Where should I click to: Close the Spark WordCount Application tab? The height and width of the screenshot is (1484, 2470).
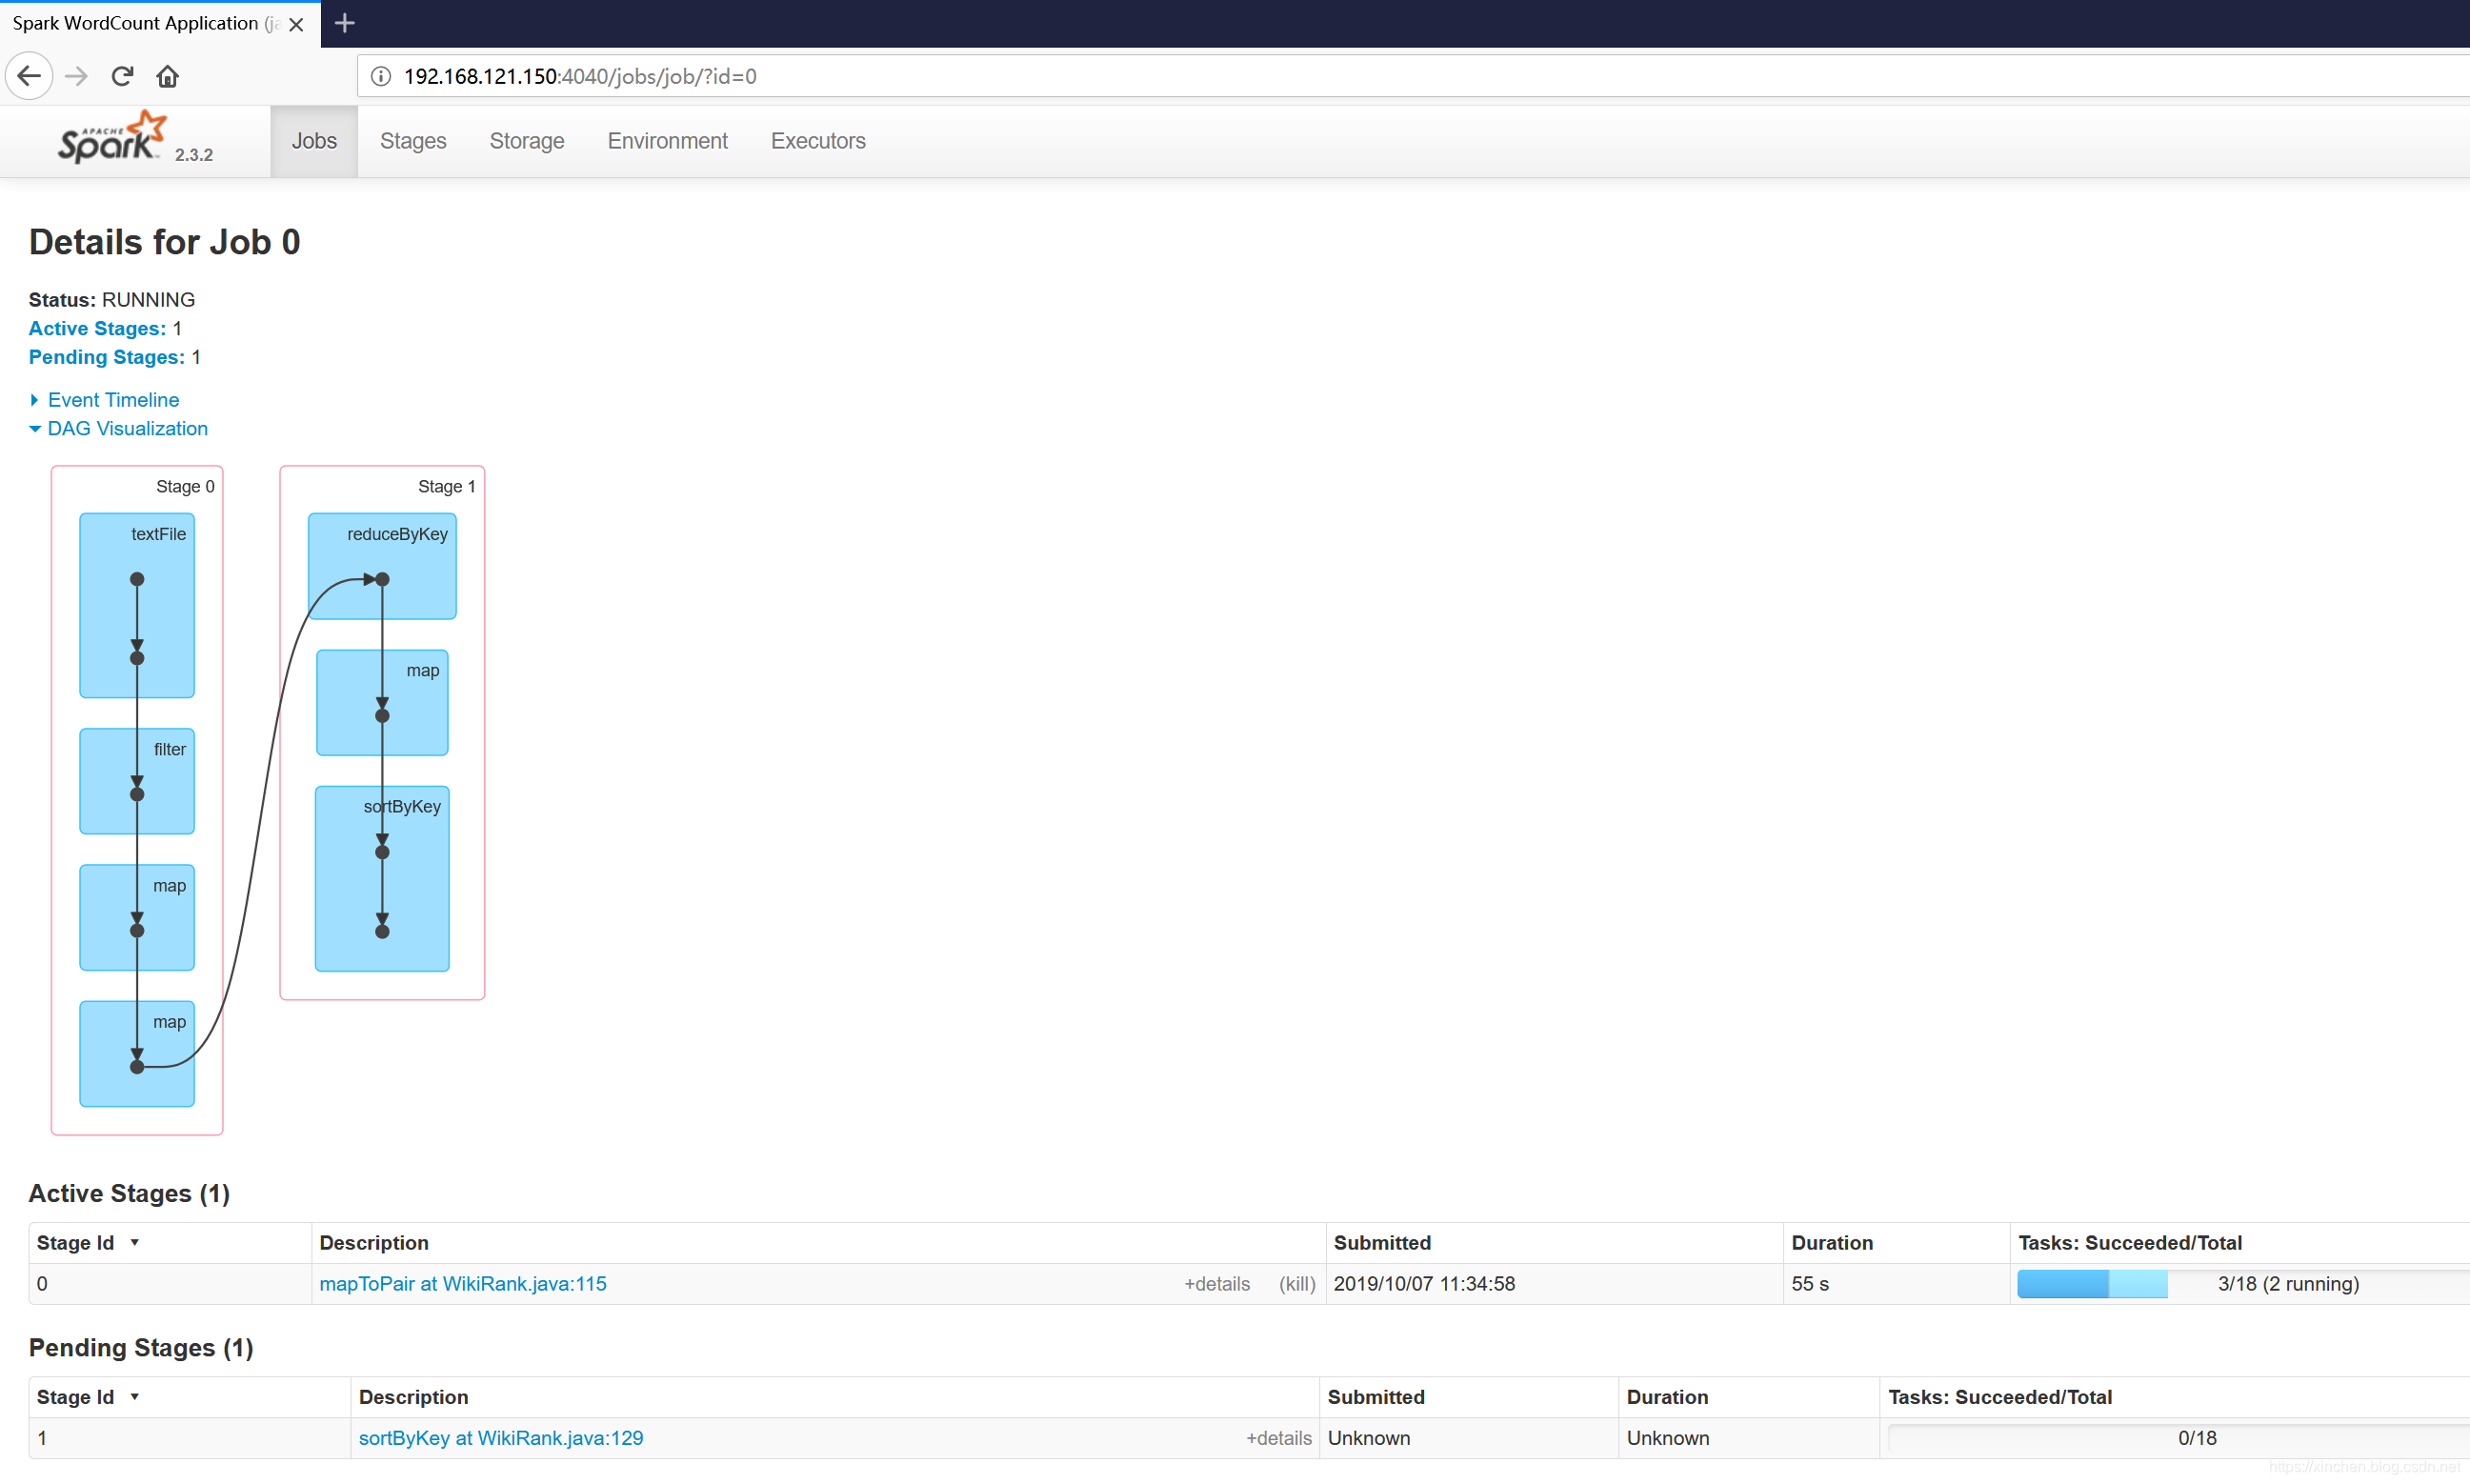(x=296, y=24)
